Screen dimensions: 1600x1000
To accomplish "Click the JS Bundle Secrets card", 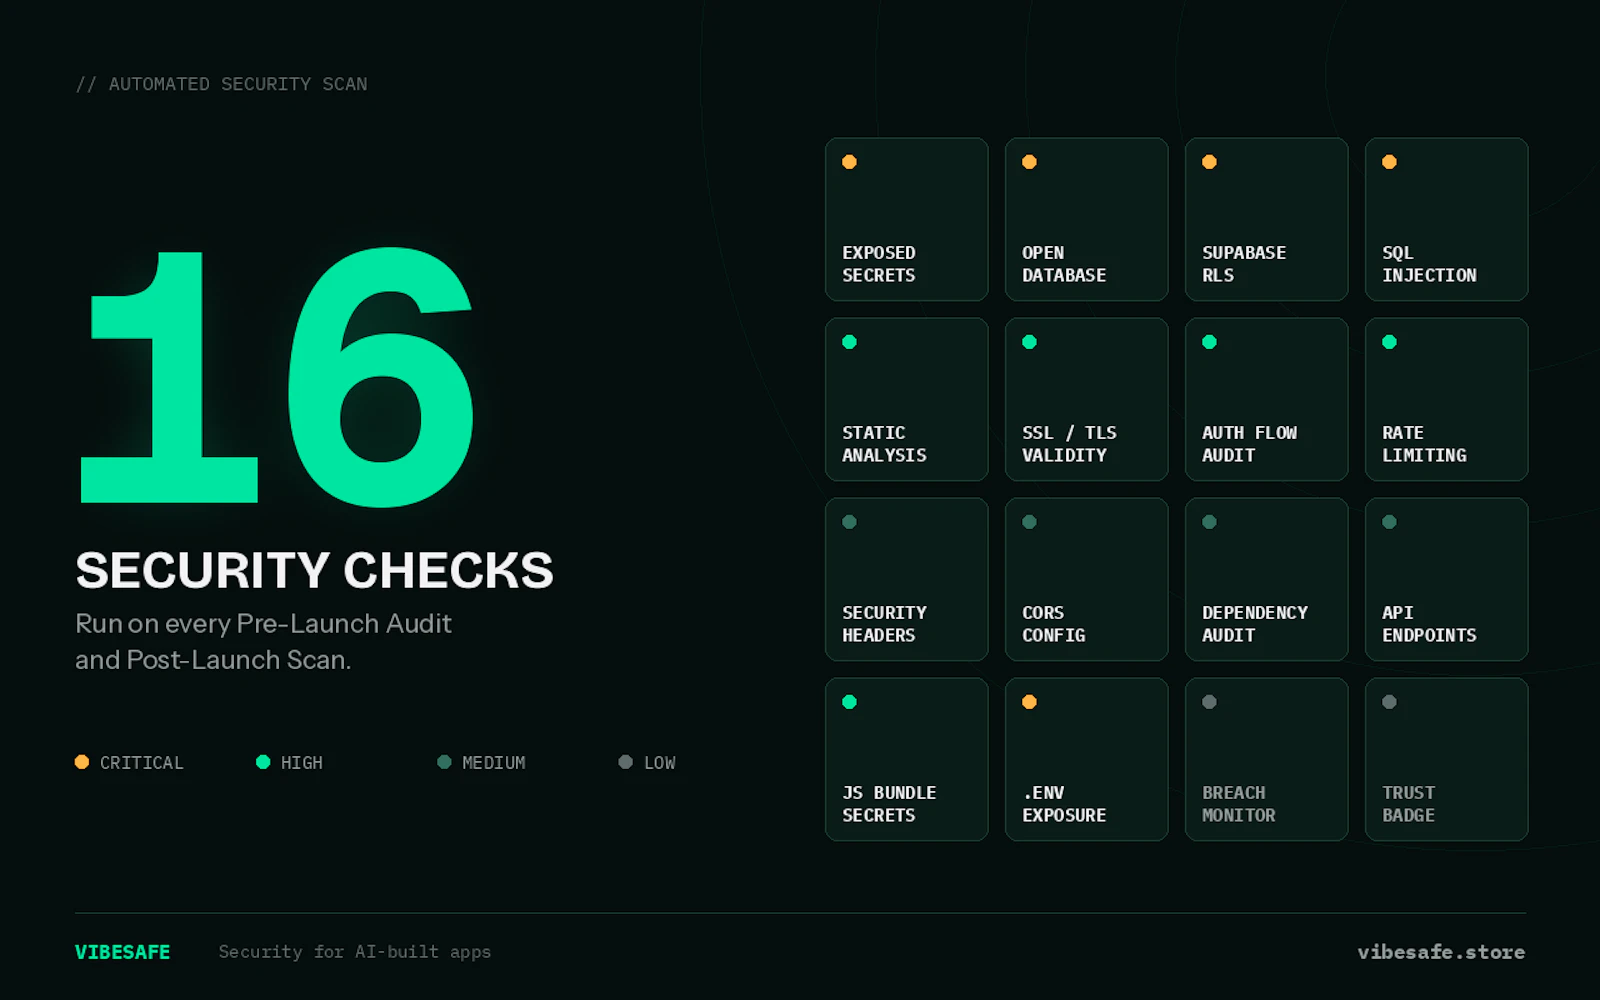I will (906, 759).
